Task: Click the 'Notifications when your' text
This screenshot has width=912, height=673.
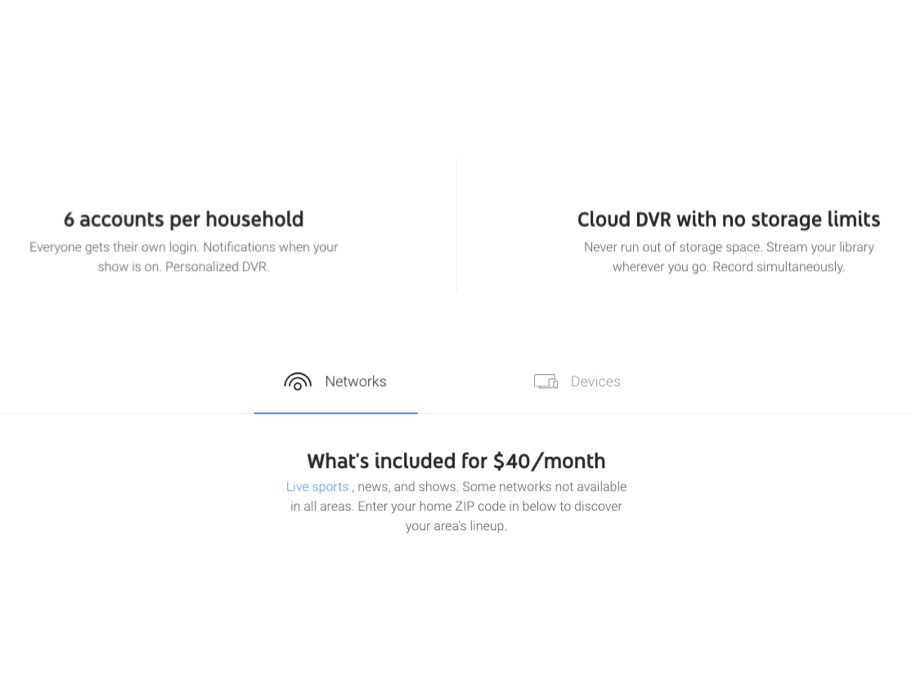Action: point(270,247)
